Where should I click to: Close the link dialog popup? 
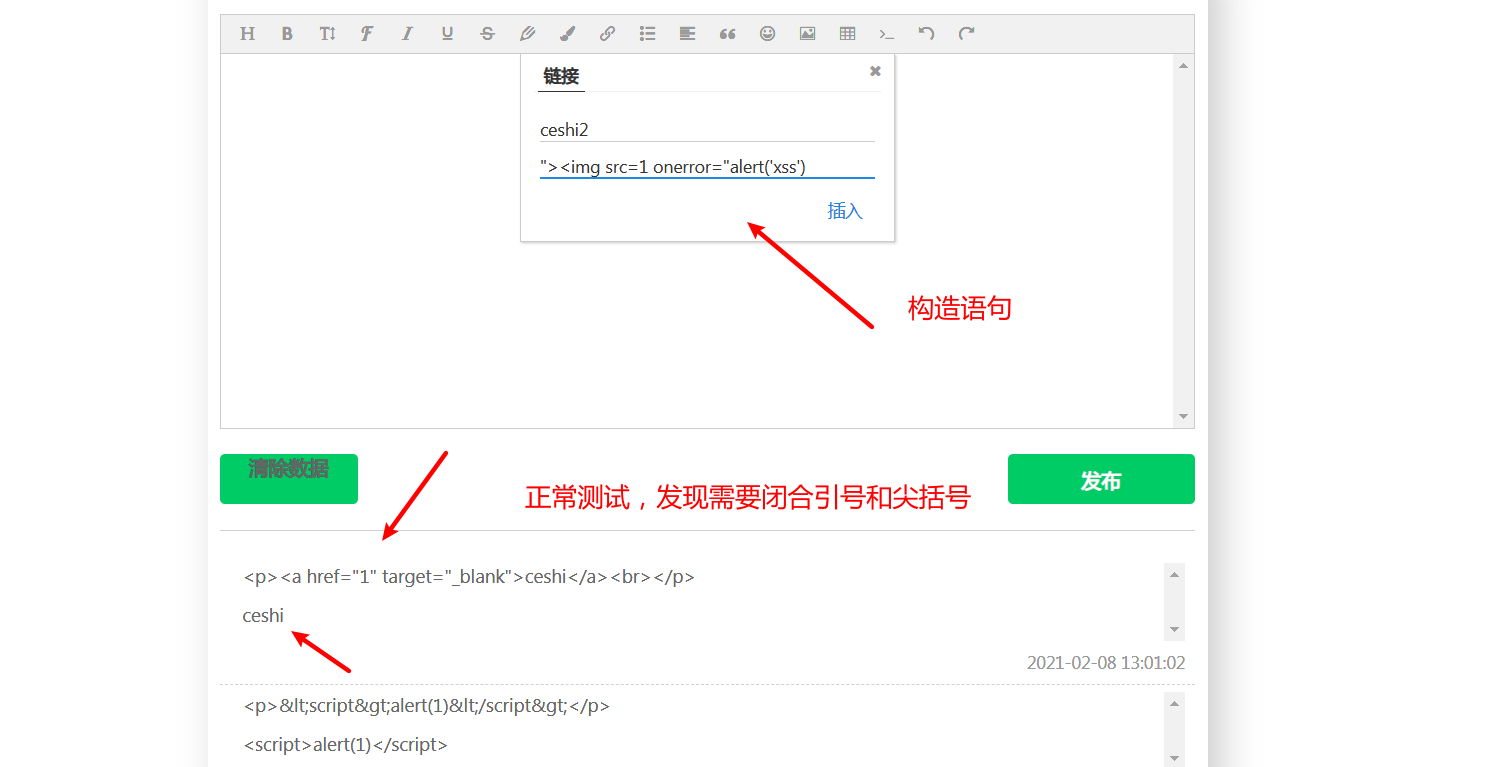pos(875,71)
